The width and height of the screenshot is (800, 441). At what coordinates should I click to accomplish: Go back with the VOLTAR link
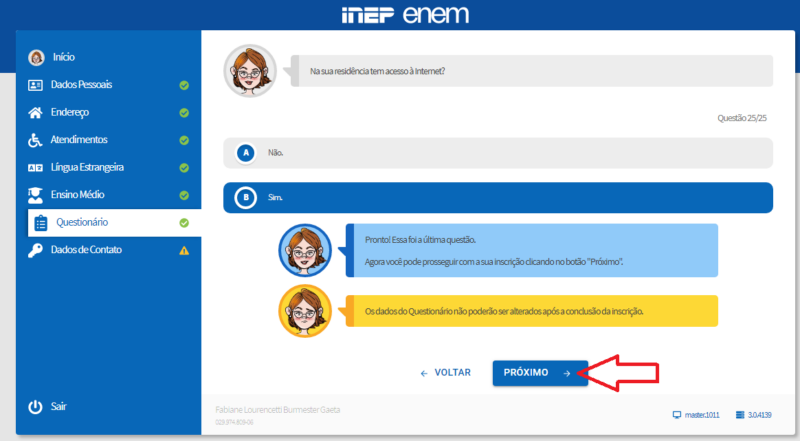445,373
